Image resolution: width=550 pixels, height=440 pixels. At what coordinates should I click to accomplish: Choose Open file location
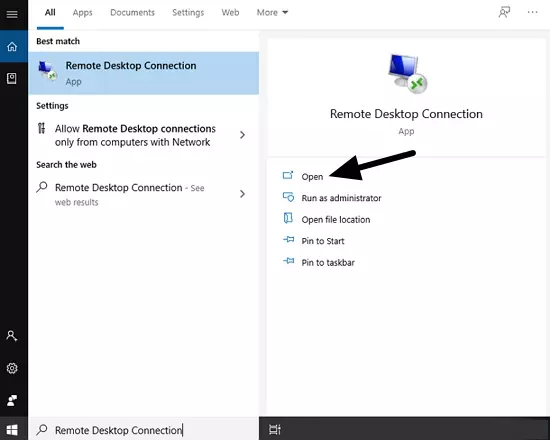click(336, 220)
